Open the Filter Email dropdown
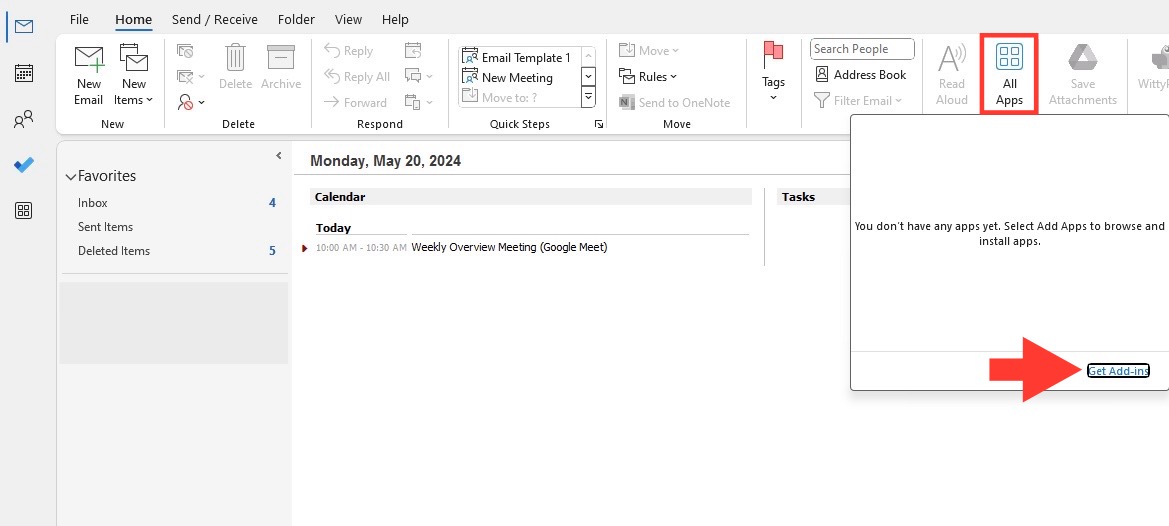This screenshot has height=526, width=1169. click(x=857, y=100)
